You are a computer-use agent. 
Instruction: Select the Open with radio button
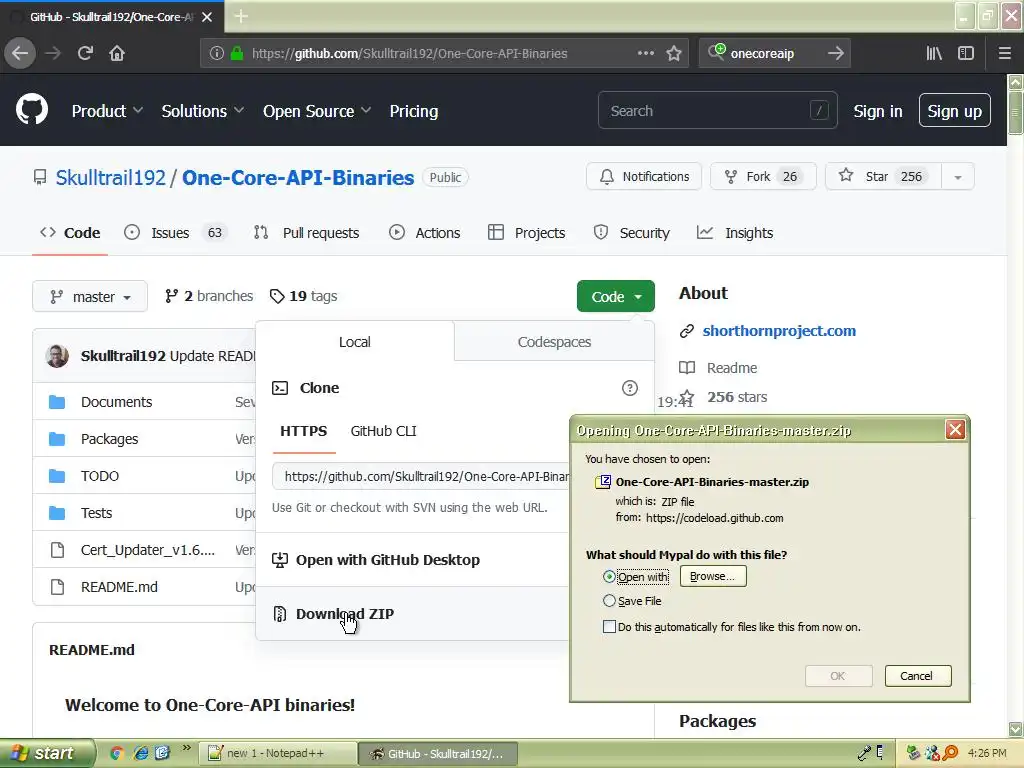[x=609, y=576]
